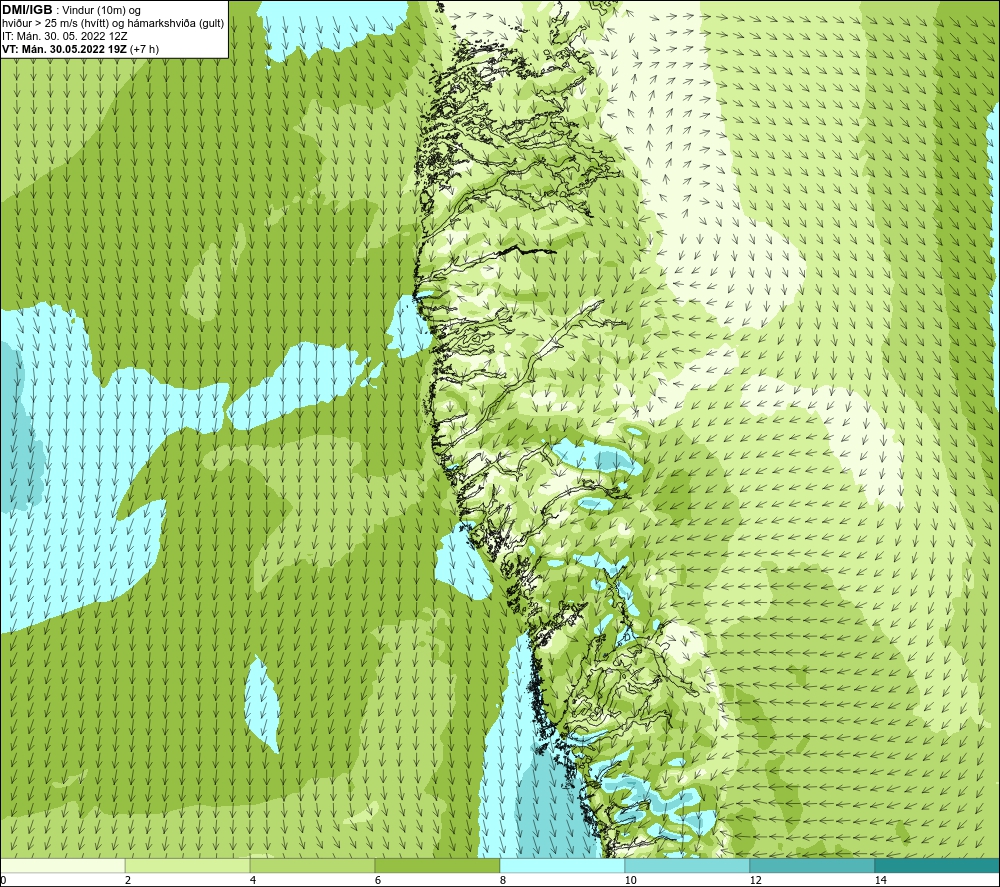Click the 4–6 m/s green swatch
This screenshot has width=1000, height=887.
click(x=312, y=865)
